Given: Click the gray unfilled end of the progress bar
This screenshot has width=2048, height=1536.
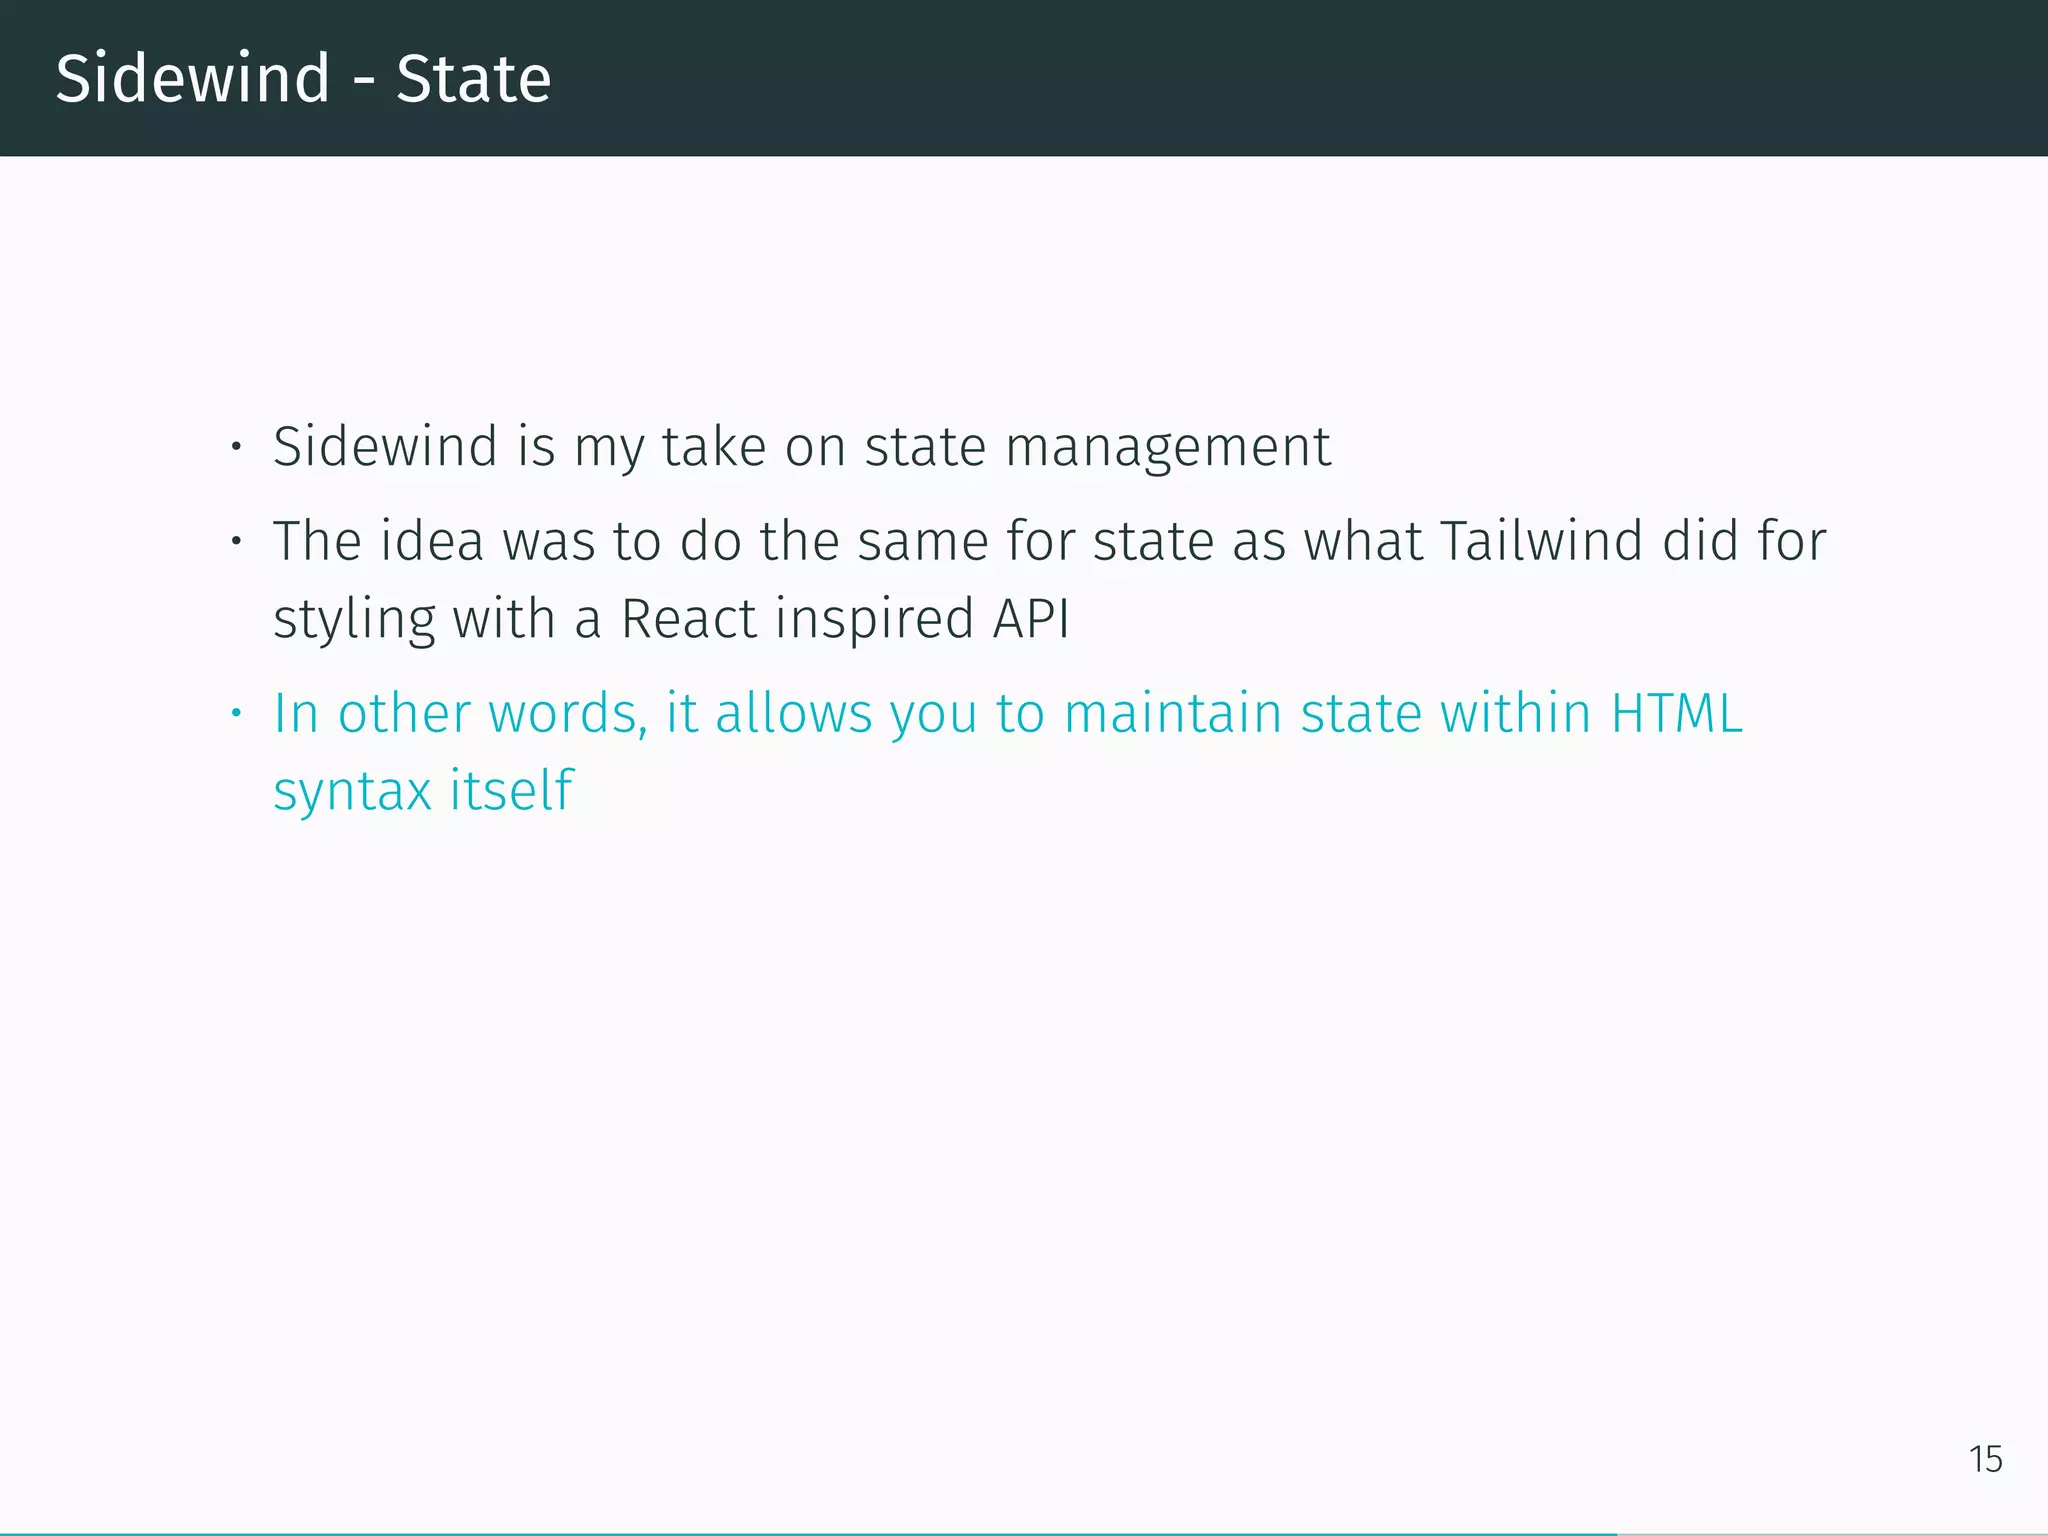Looking at the screenshot, I should [x=1830, y=1533].
